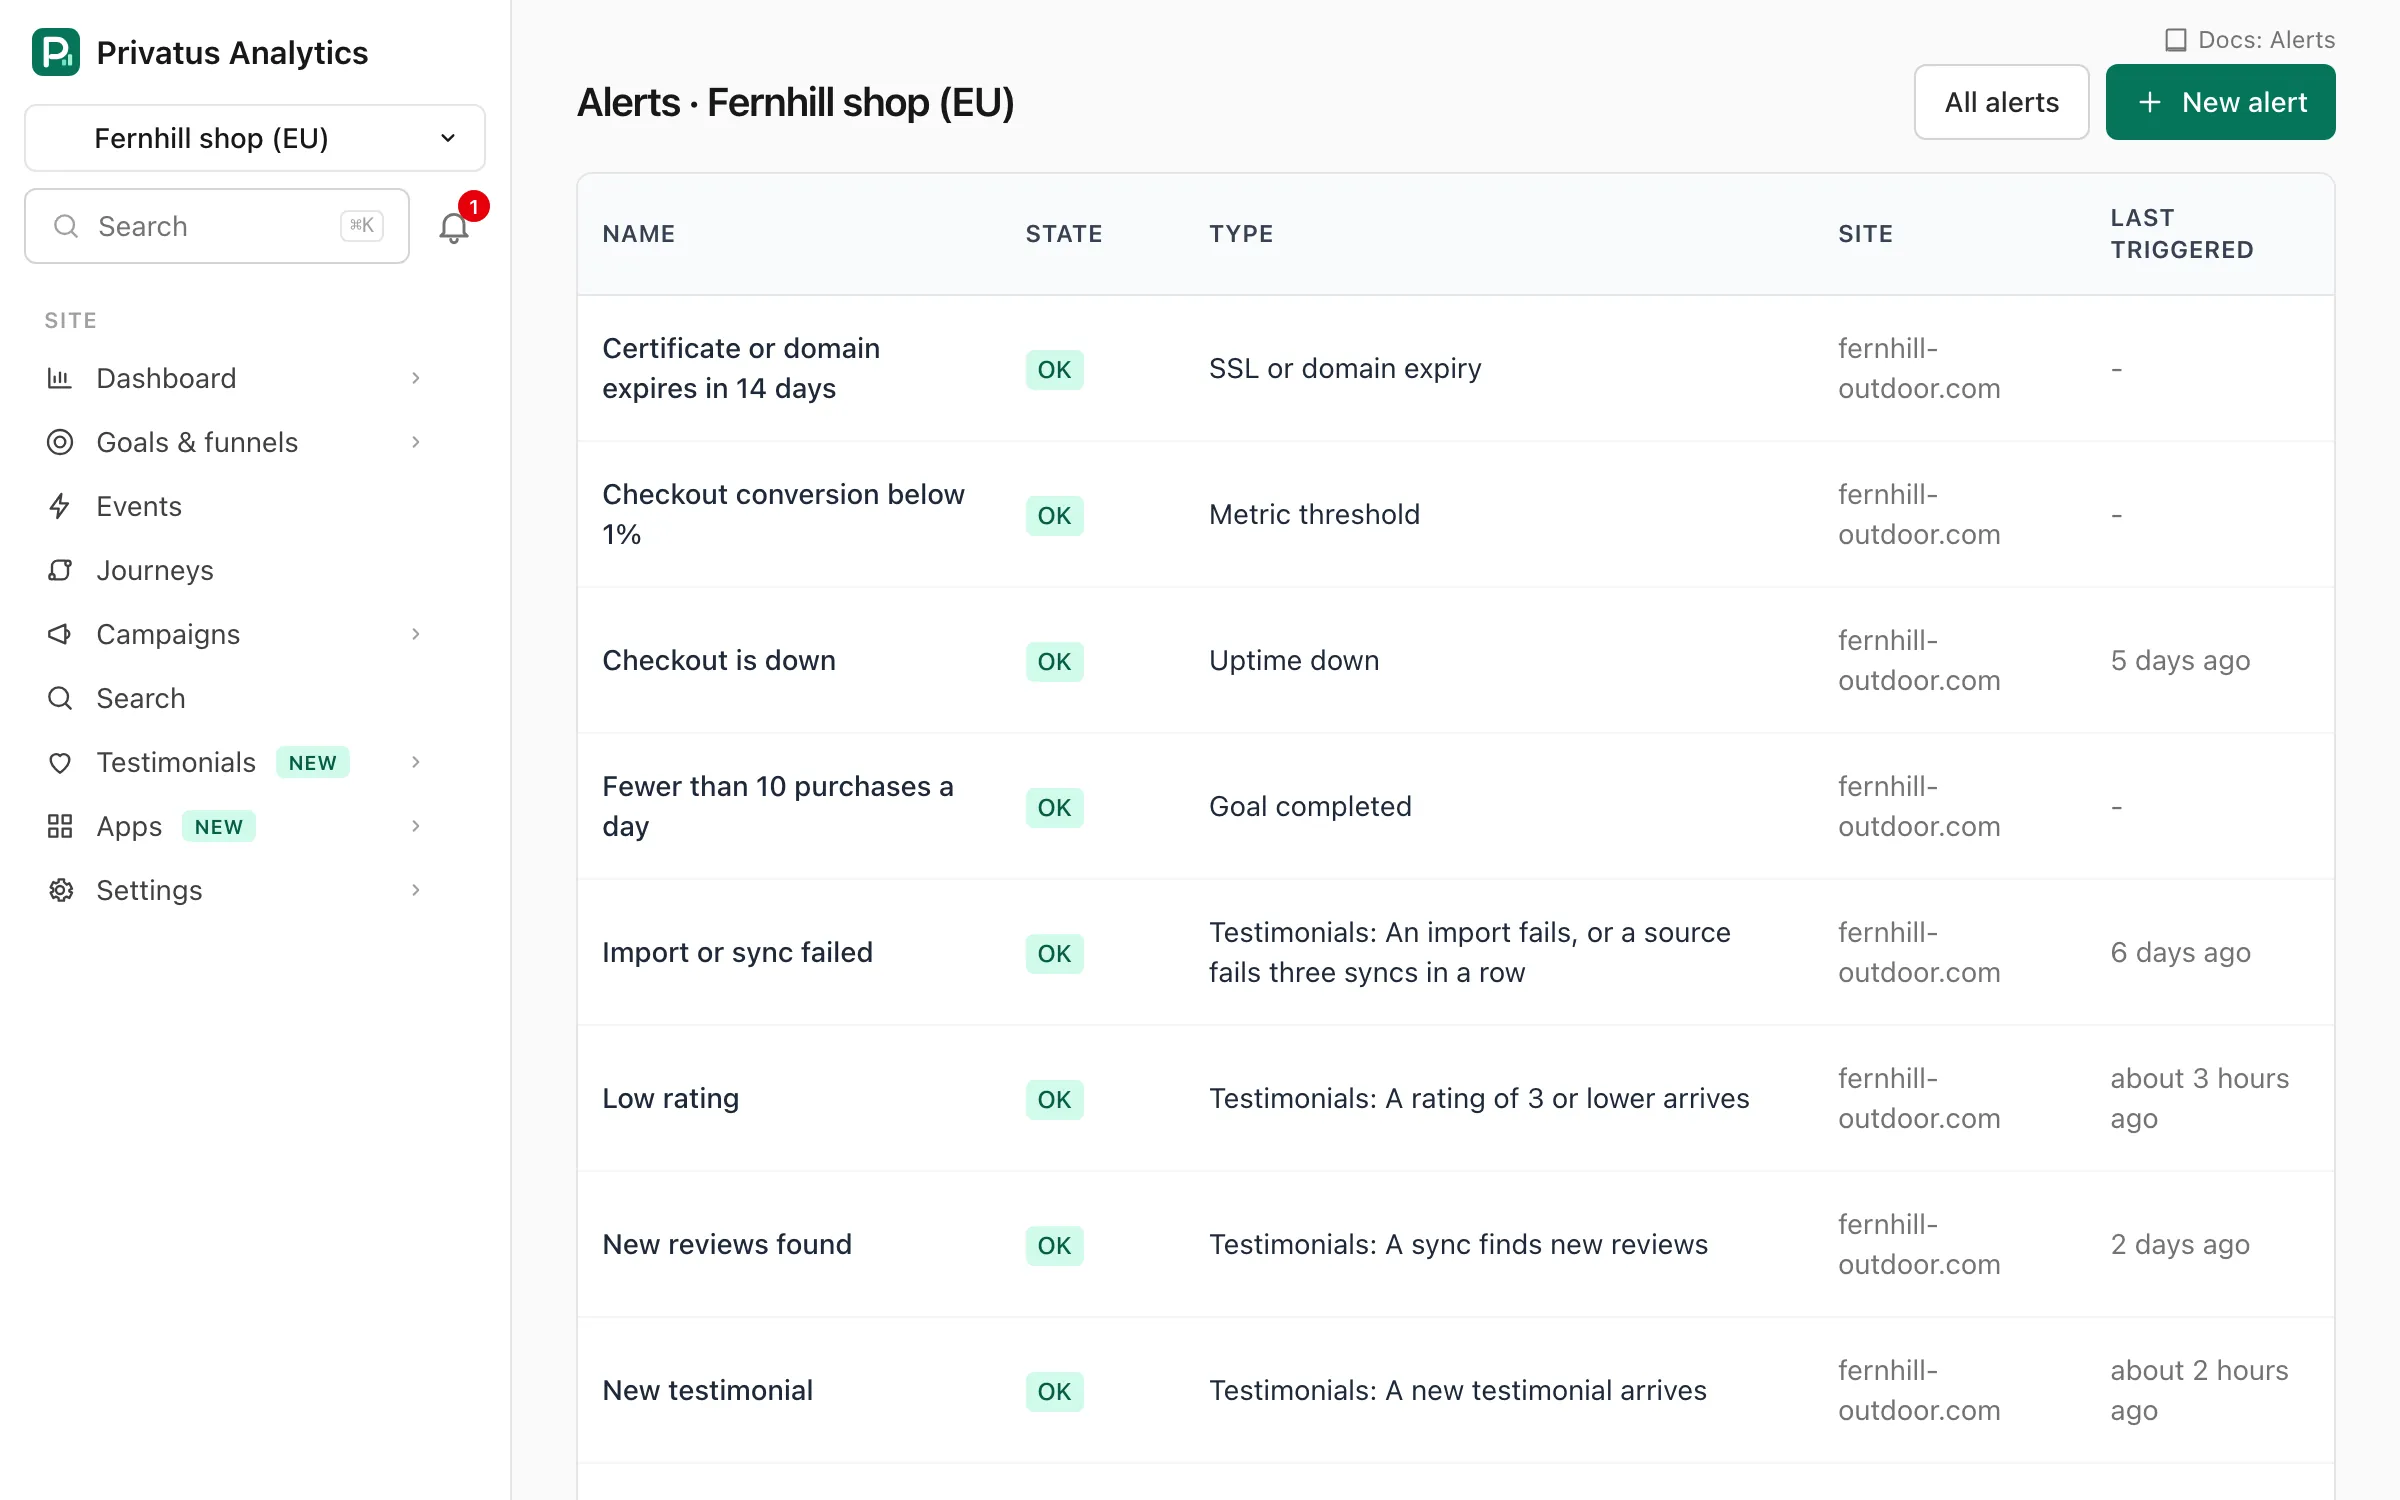Image resolution: width=2400 pixels, height=1500 pixels.
Task: Click 'Goal completed' type cell
Action: click(x=1310, y=806)
